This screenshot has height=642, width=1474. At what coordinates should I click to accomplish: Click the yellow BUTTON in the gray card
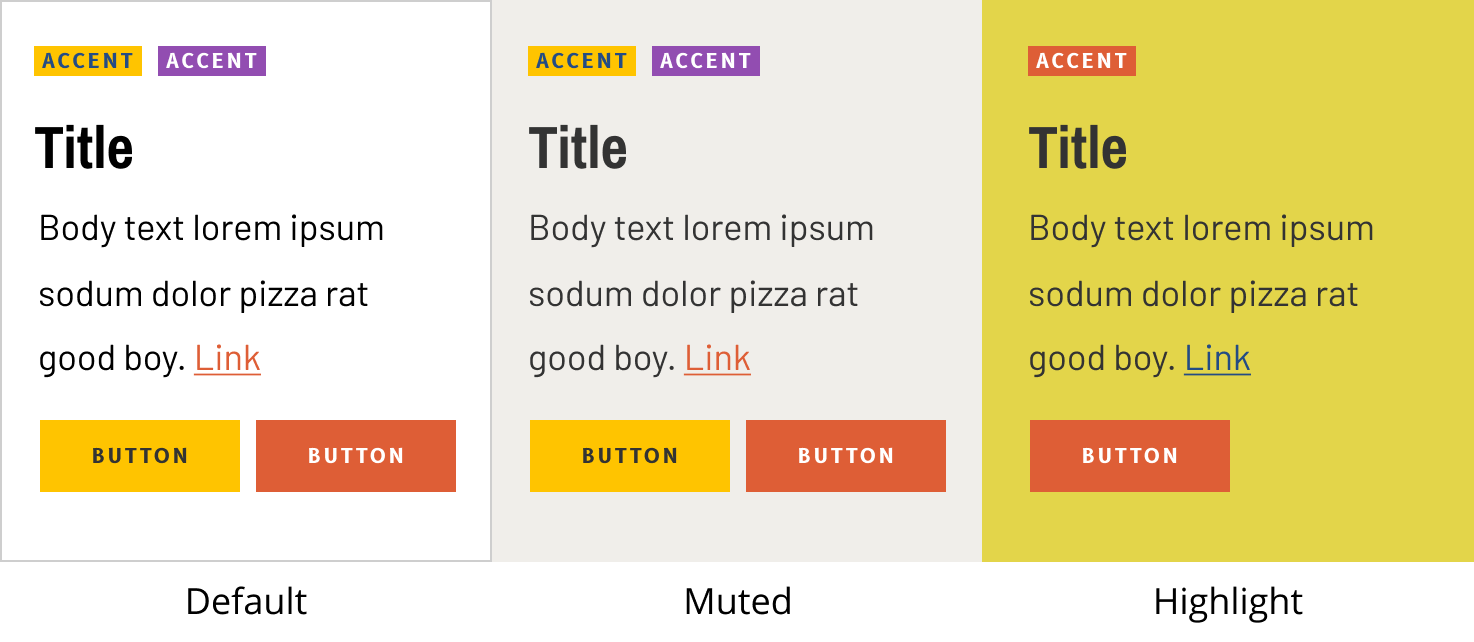click(x=630, y=456)
